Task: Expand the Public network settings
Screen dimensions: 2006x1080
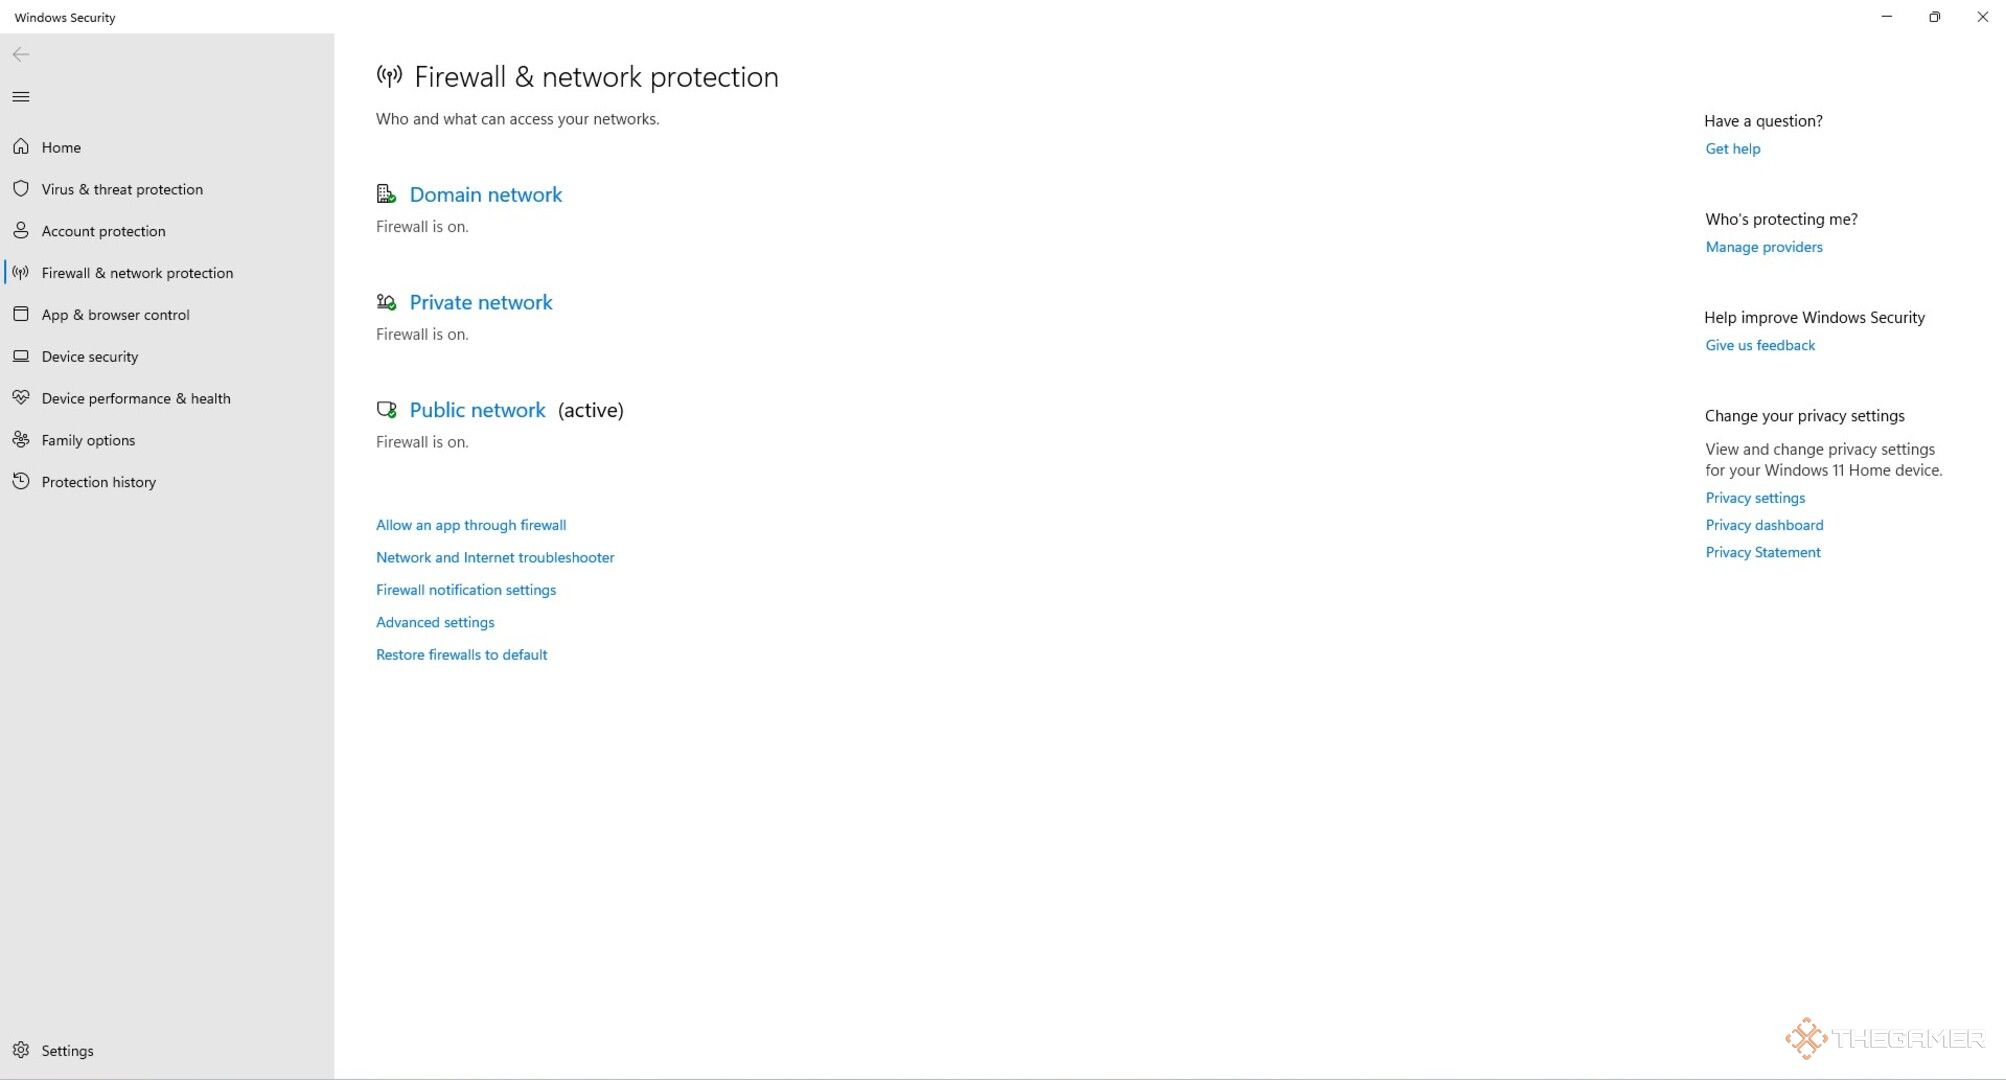Action: point(476,410)
